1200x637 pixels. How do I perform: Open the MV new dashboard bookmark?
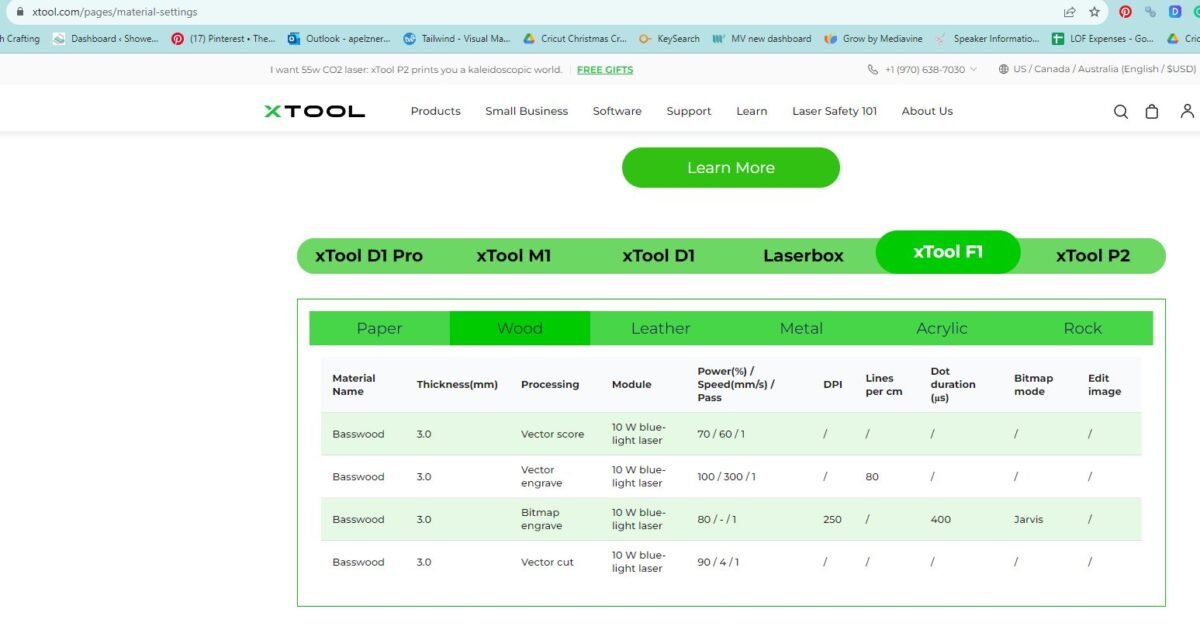coord(762,39)
